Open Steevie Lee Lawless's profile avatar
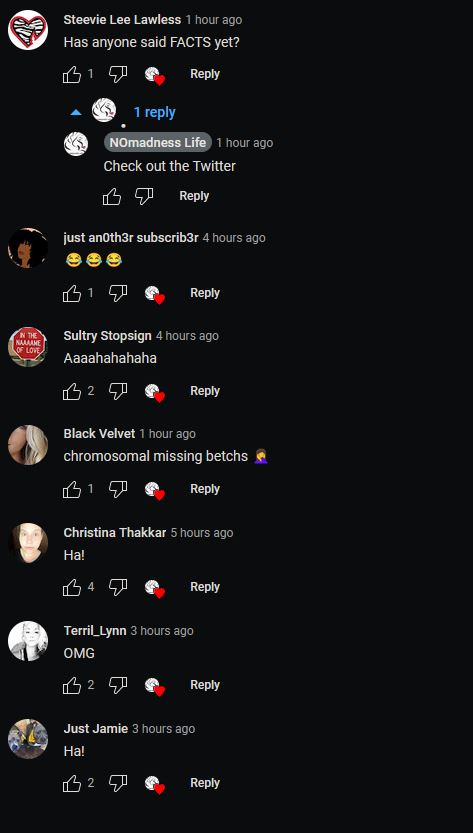This screenshot has height=833, width=473. pyautogui.click(x=28, y=30)
